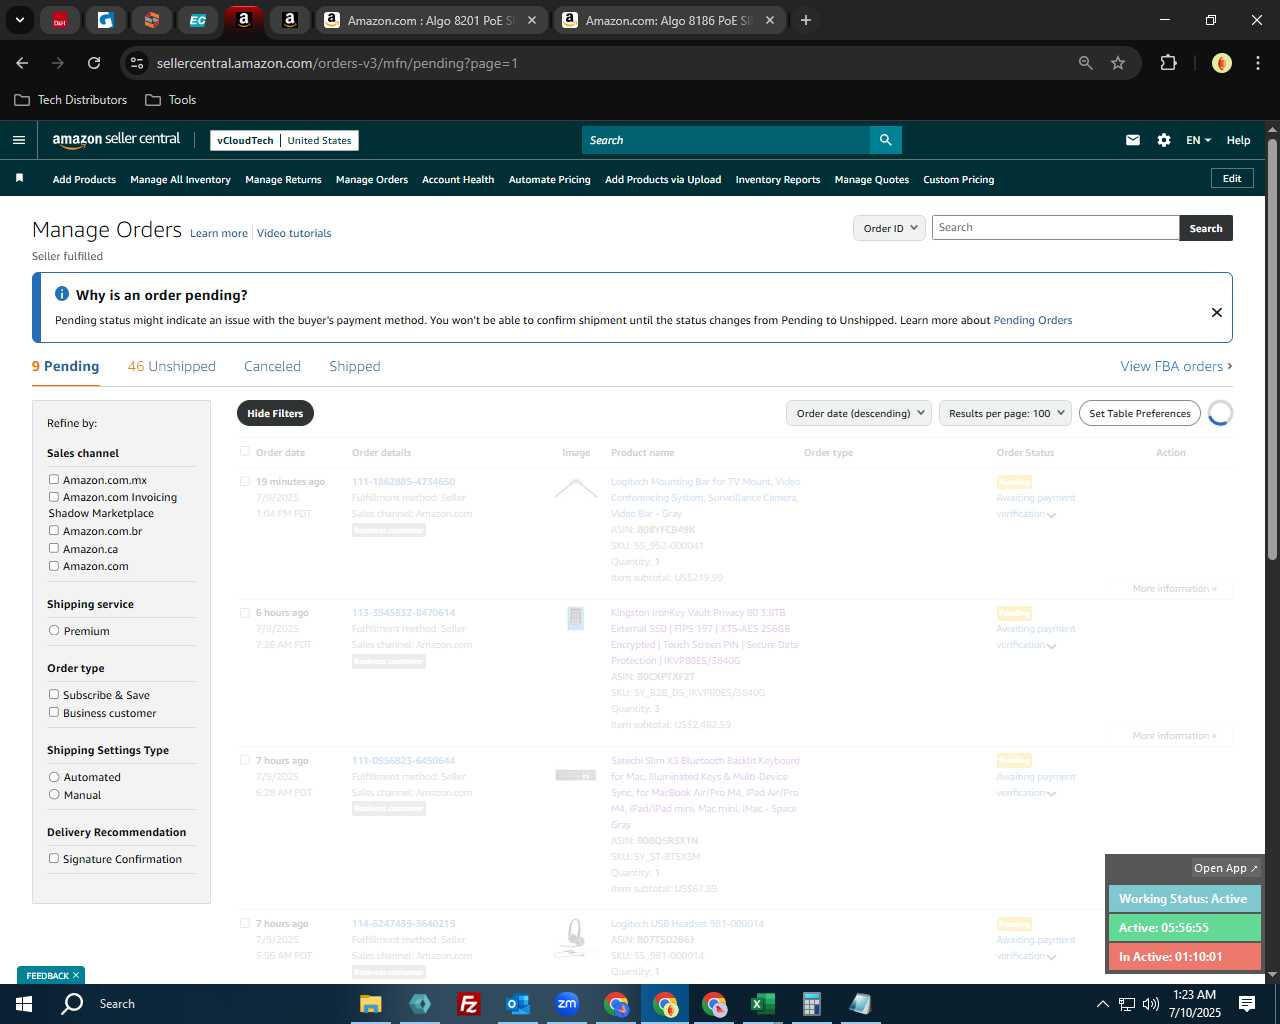Open the Account Health menu item
The width and height of the screenshot is (1280, 1024).
point(458,180)
